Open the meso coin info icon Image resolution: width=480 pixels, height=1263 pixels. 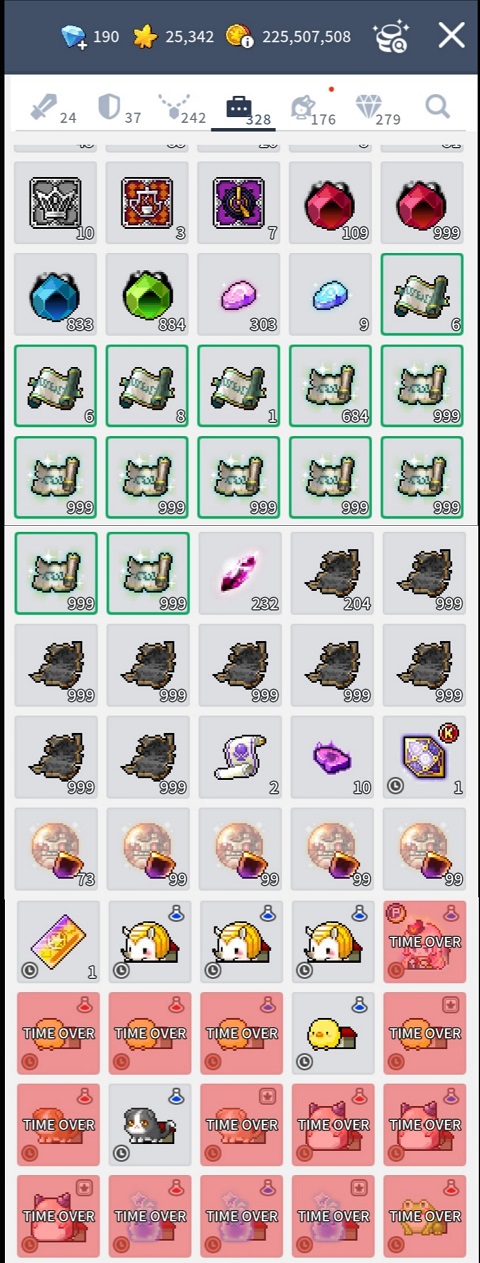(x=239, y=37)
